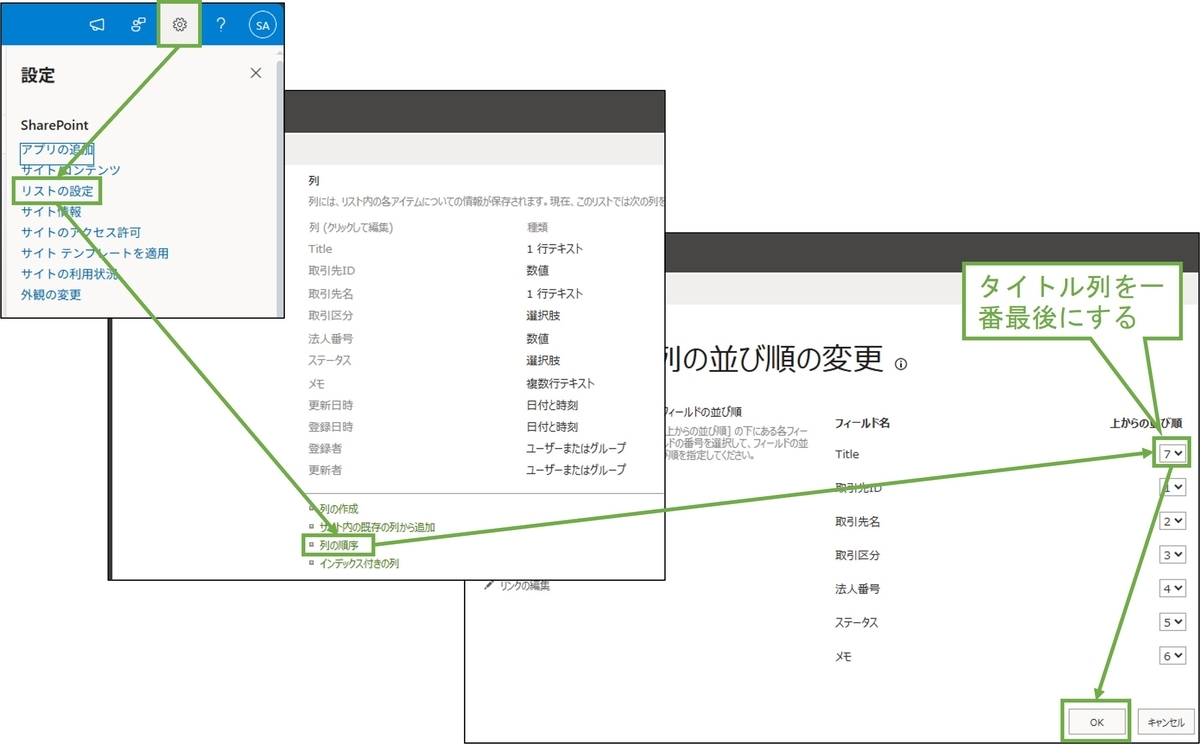Click サイト テンプレートを適用 link
This screenshot has width=1200, height=744.
[95, 253]
